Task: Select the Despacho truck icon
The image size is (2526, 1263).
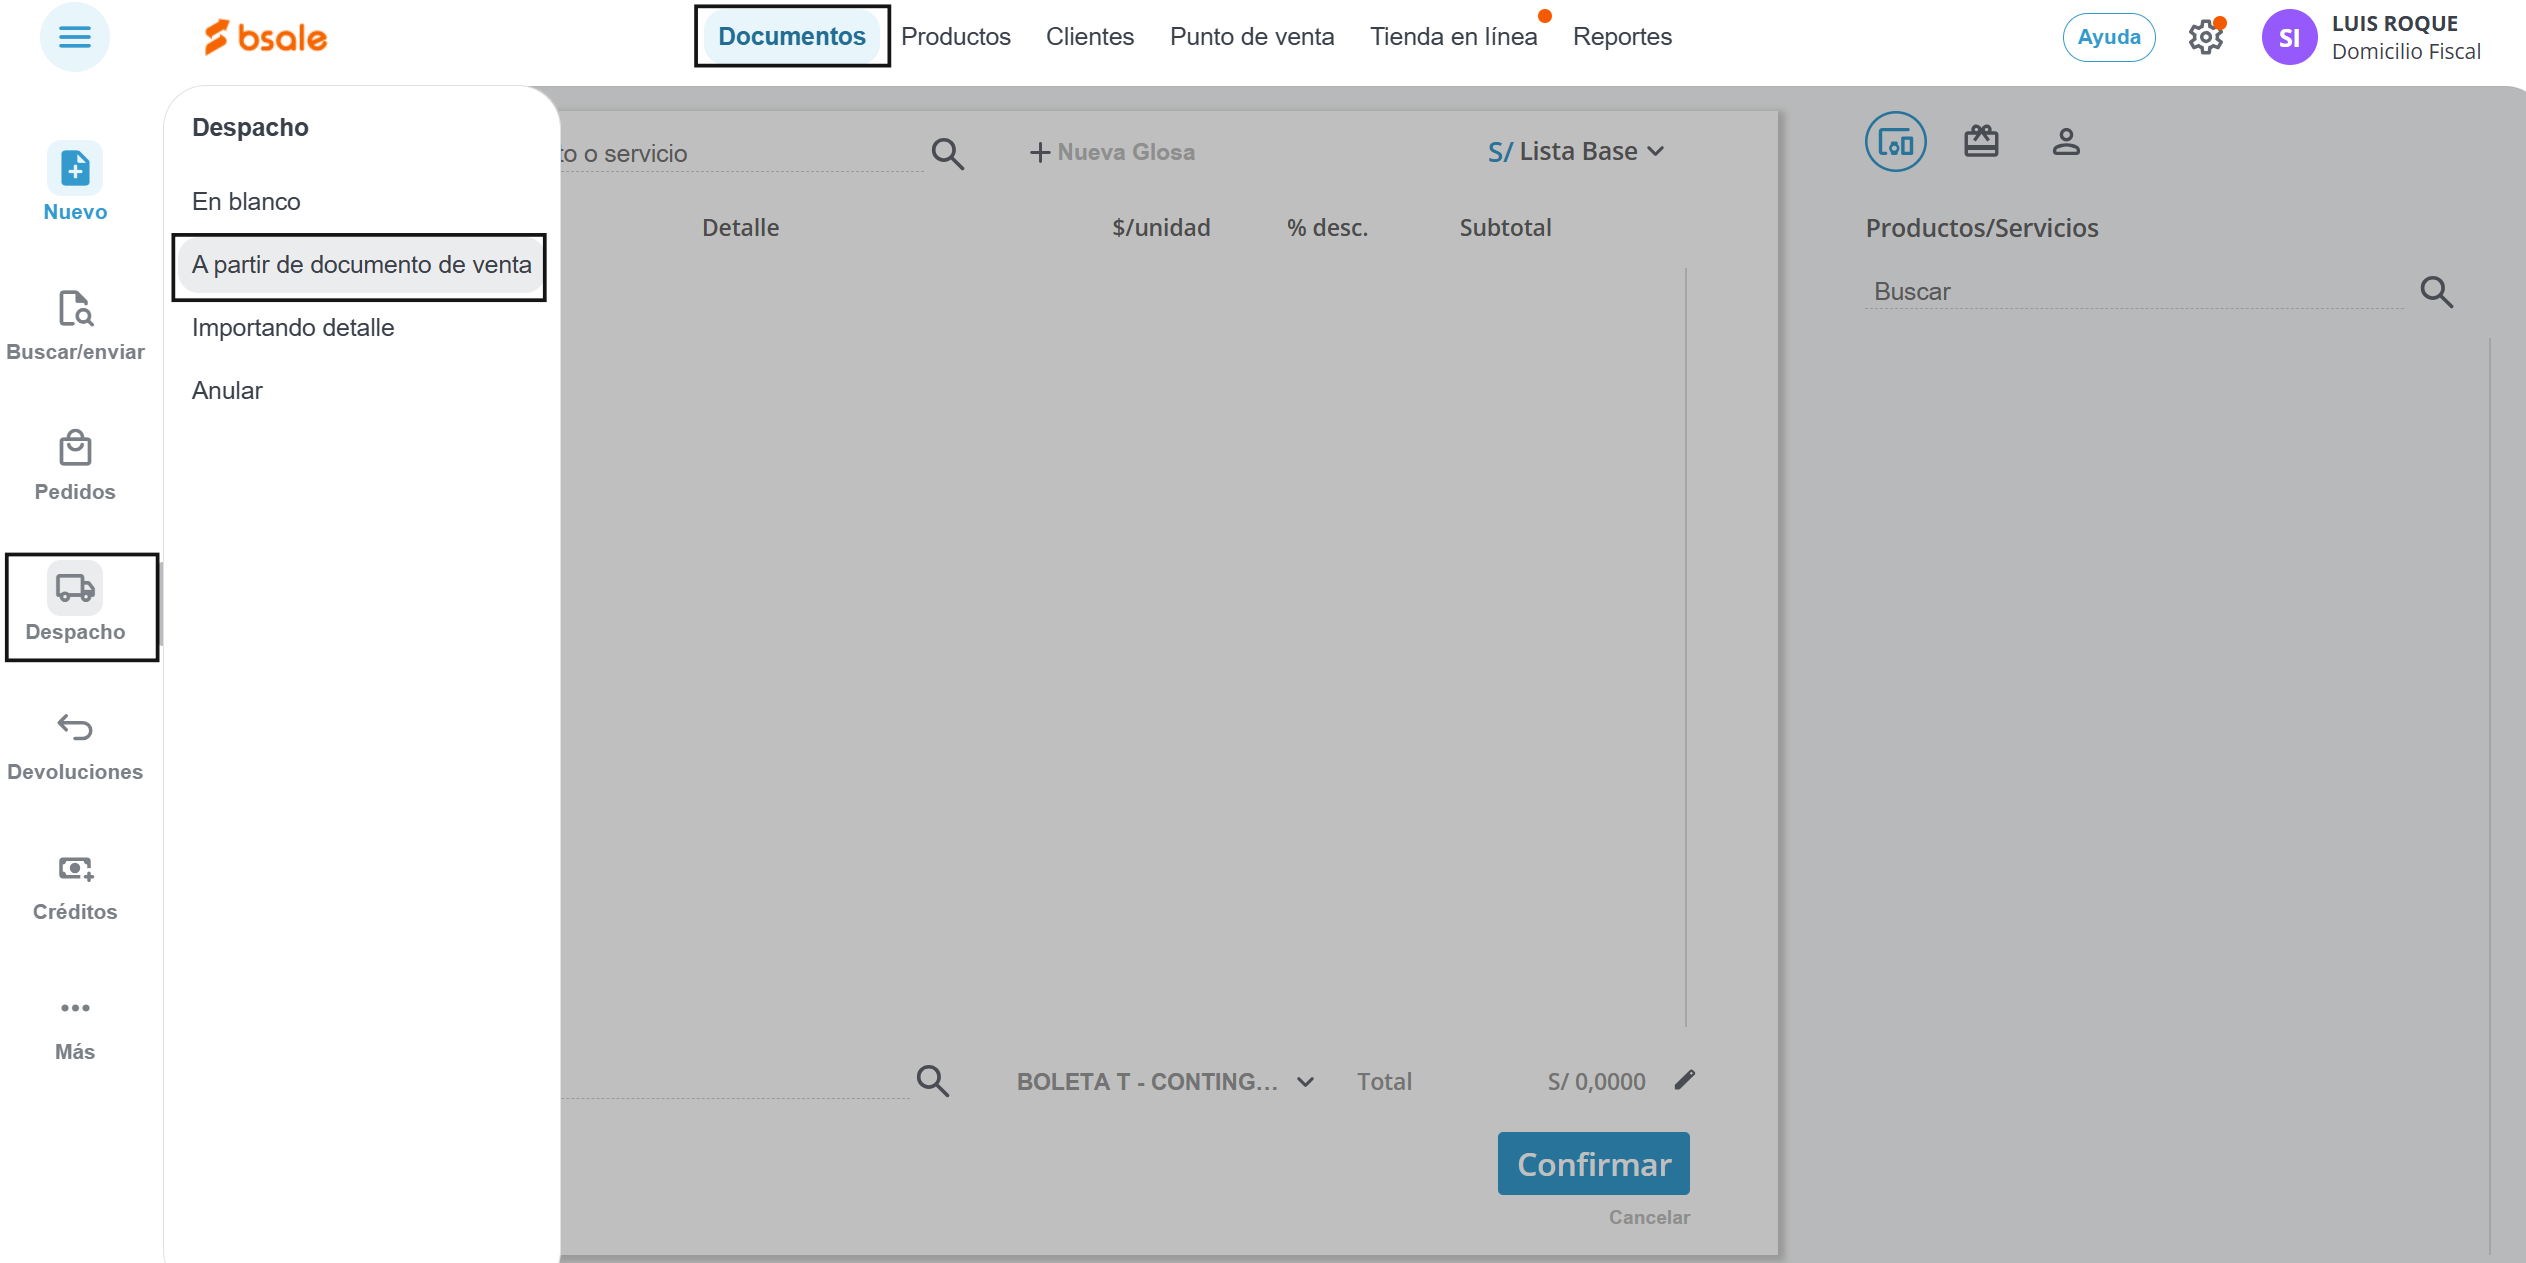Action: (x=75, y=588)
